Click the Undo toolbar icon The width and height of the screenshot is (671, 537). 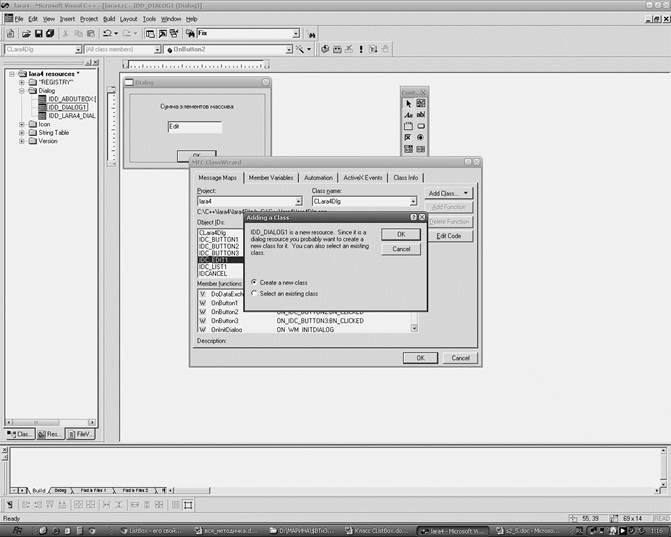tap(107, 33)
